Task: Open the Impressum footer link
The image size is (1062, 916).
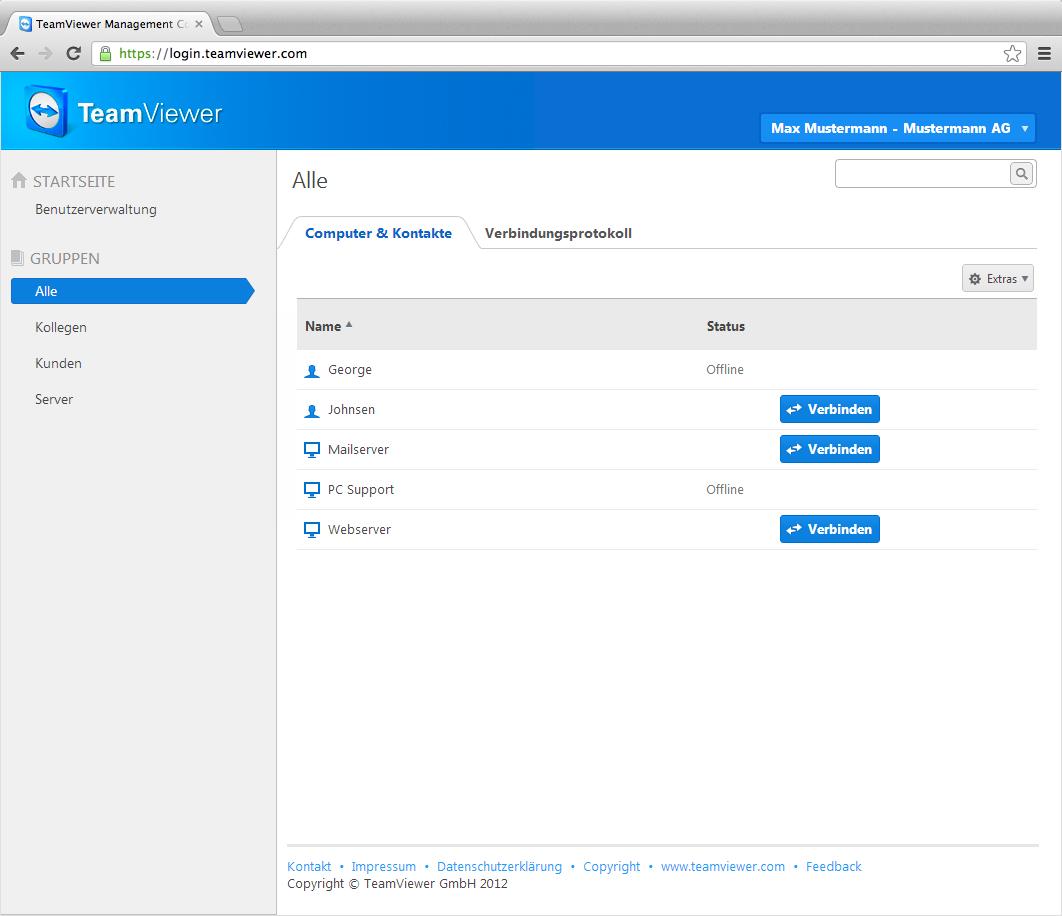Action: coord(383,867)
